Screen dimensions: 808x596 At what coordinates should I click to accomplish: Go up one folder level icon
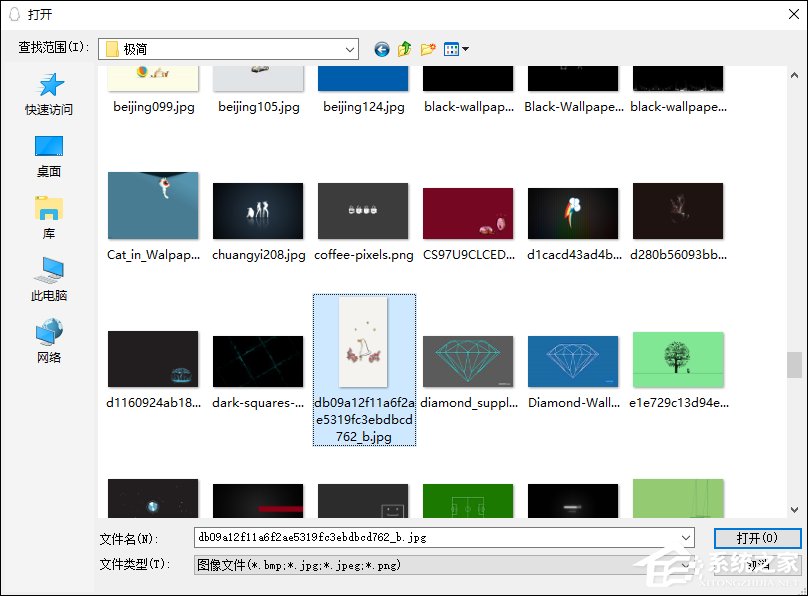403,48
